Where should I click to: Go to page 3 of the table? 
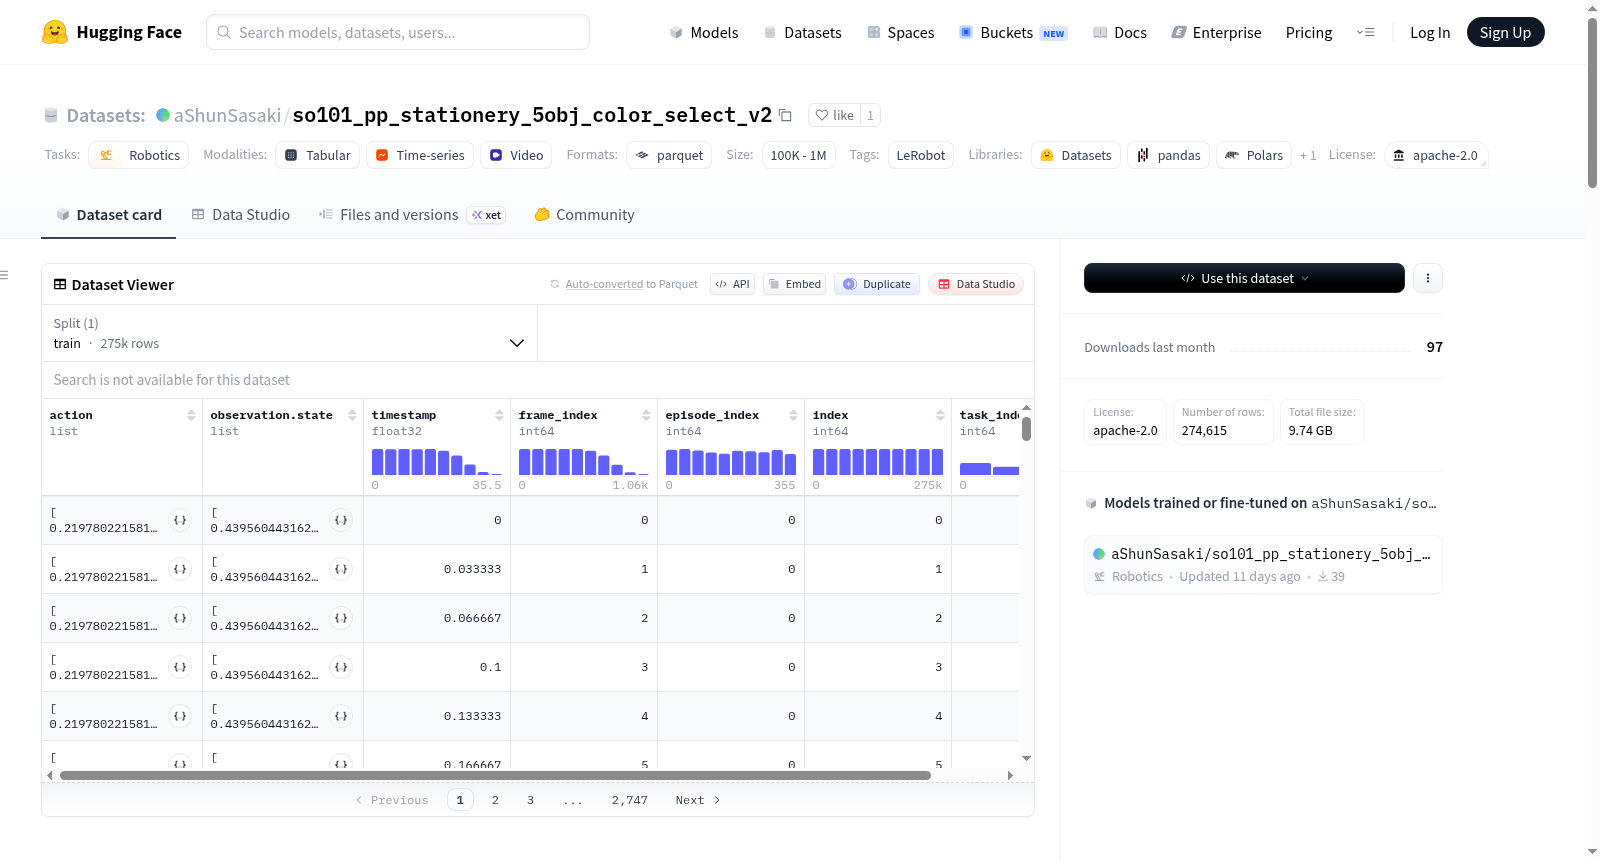point(530,800)
